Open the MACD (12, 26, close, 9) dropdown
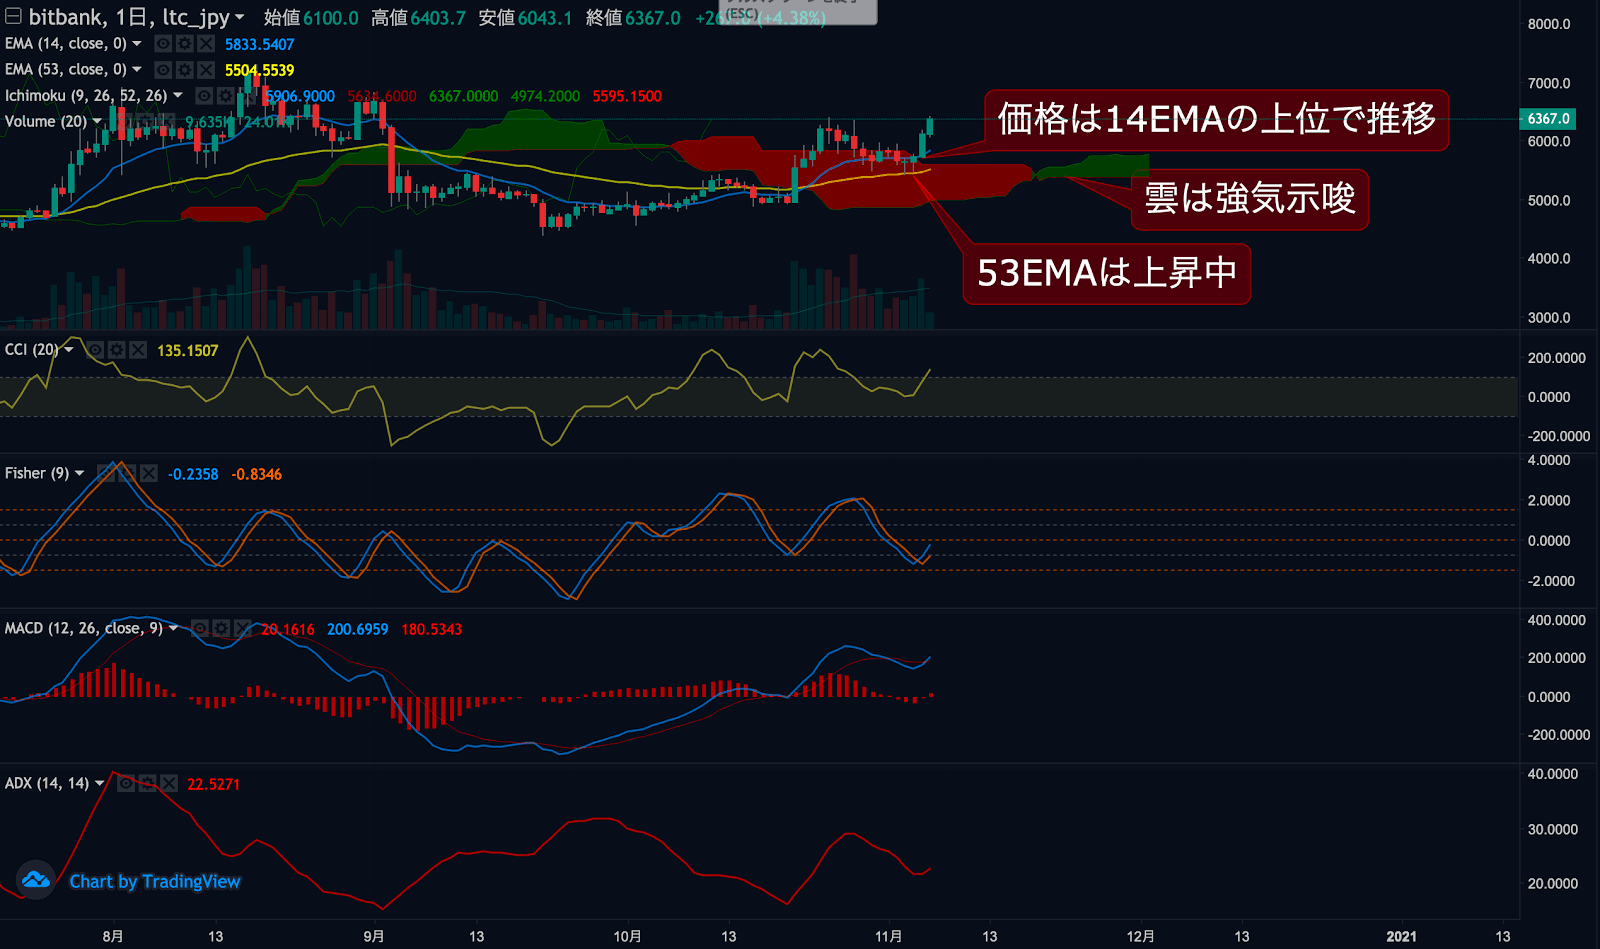The width and height of the screenshot is (1600, 949). [174, 629]
